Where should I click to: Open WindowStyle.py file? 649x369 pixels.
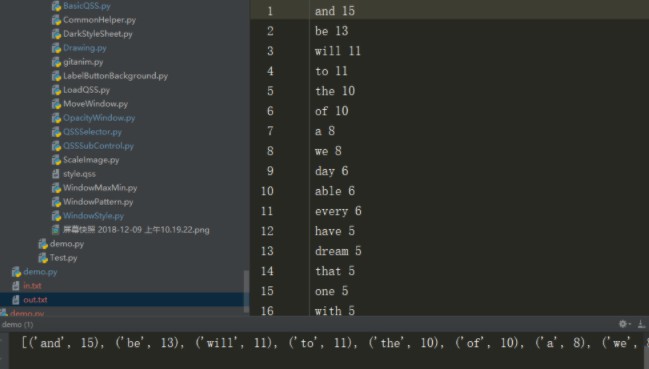[x=94, y=216]
